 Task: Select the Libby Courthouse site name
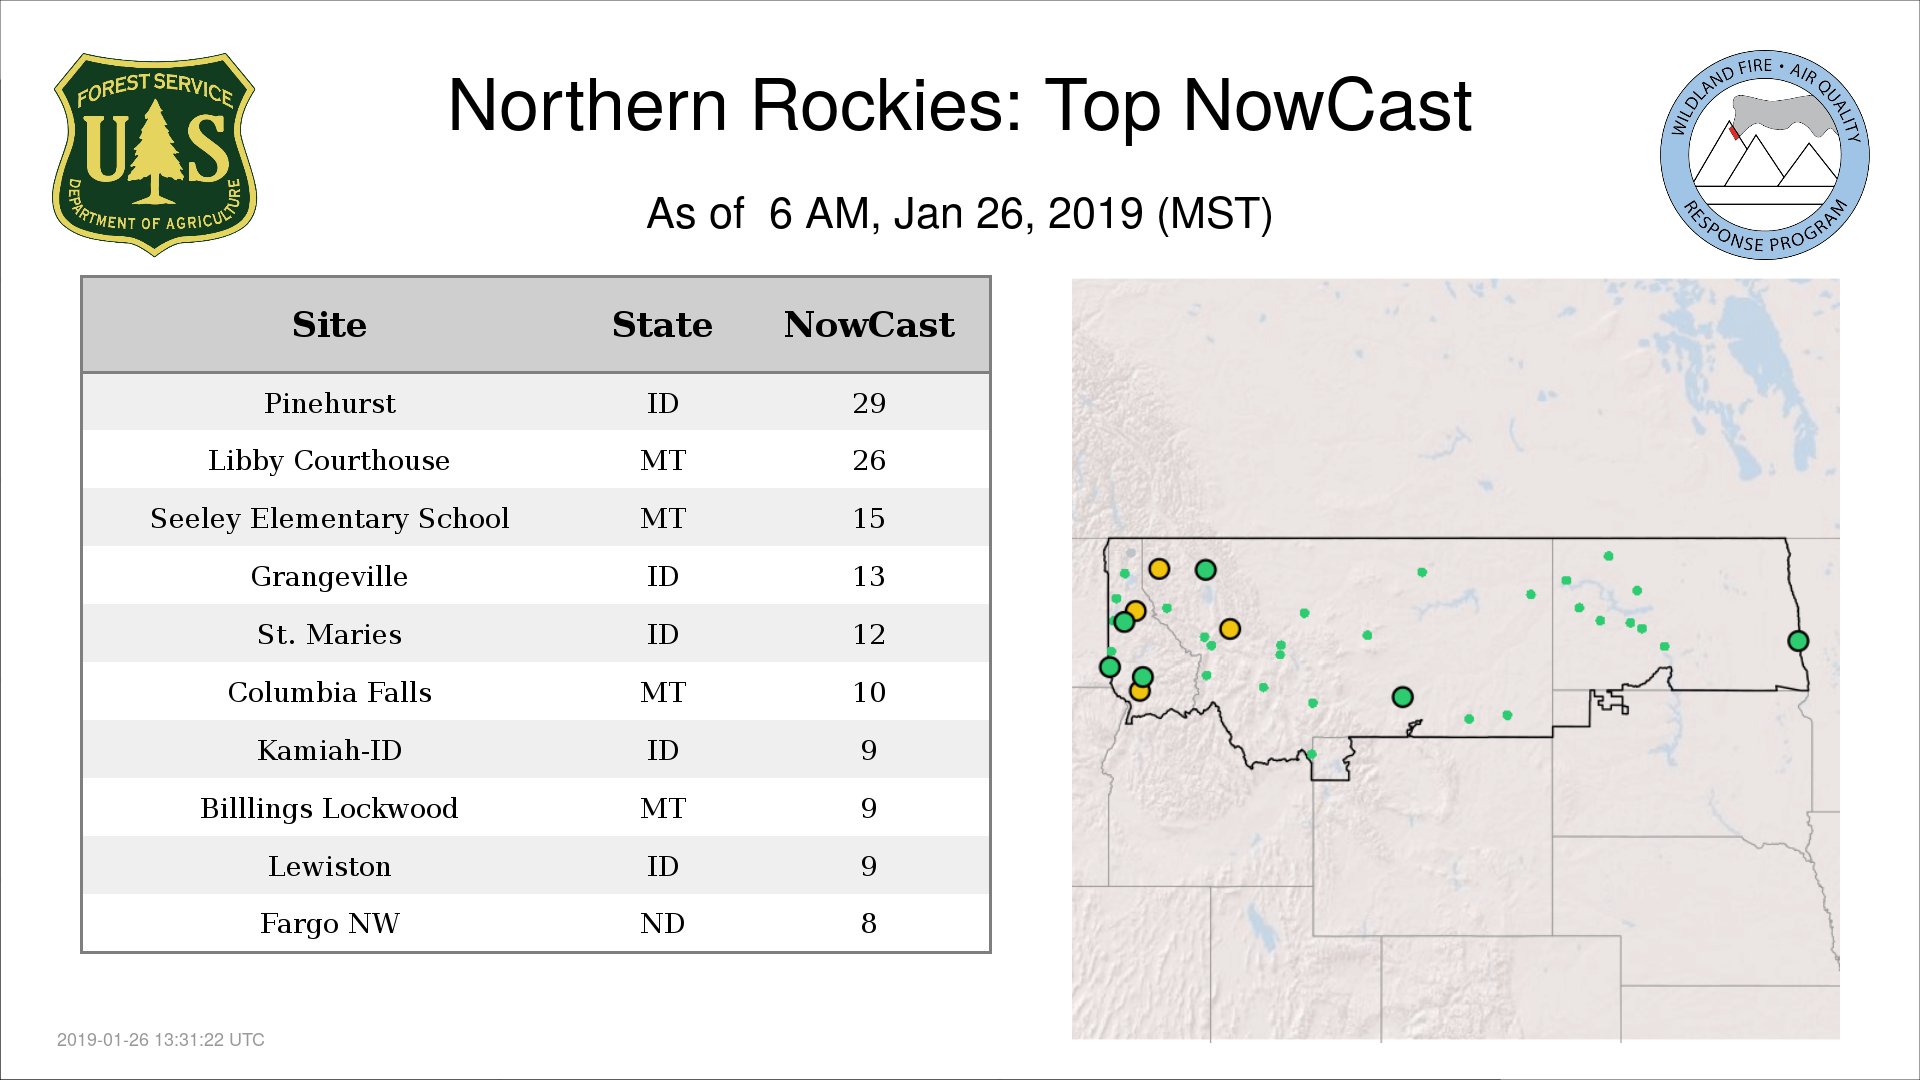[329, 460]
